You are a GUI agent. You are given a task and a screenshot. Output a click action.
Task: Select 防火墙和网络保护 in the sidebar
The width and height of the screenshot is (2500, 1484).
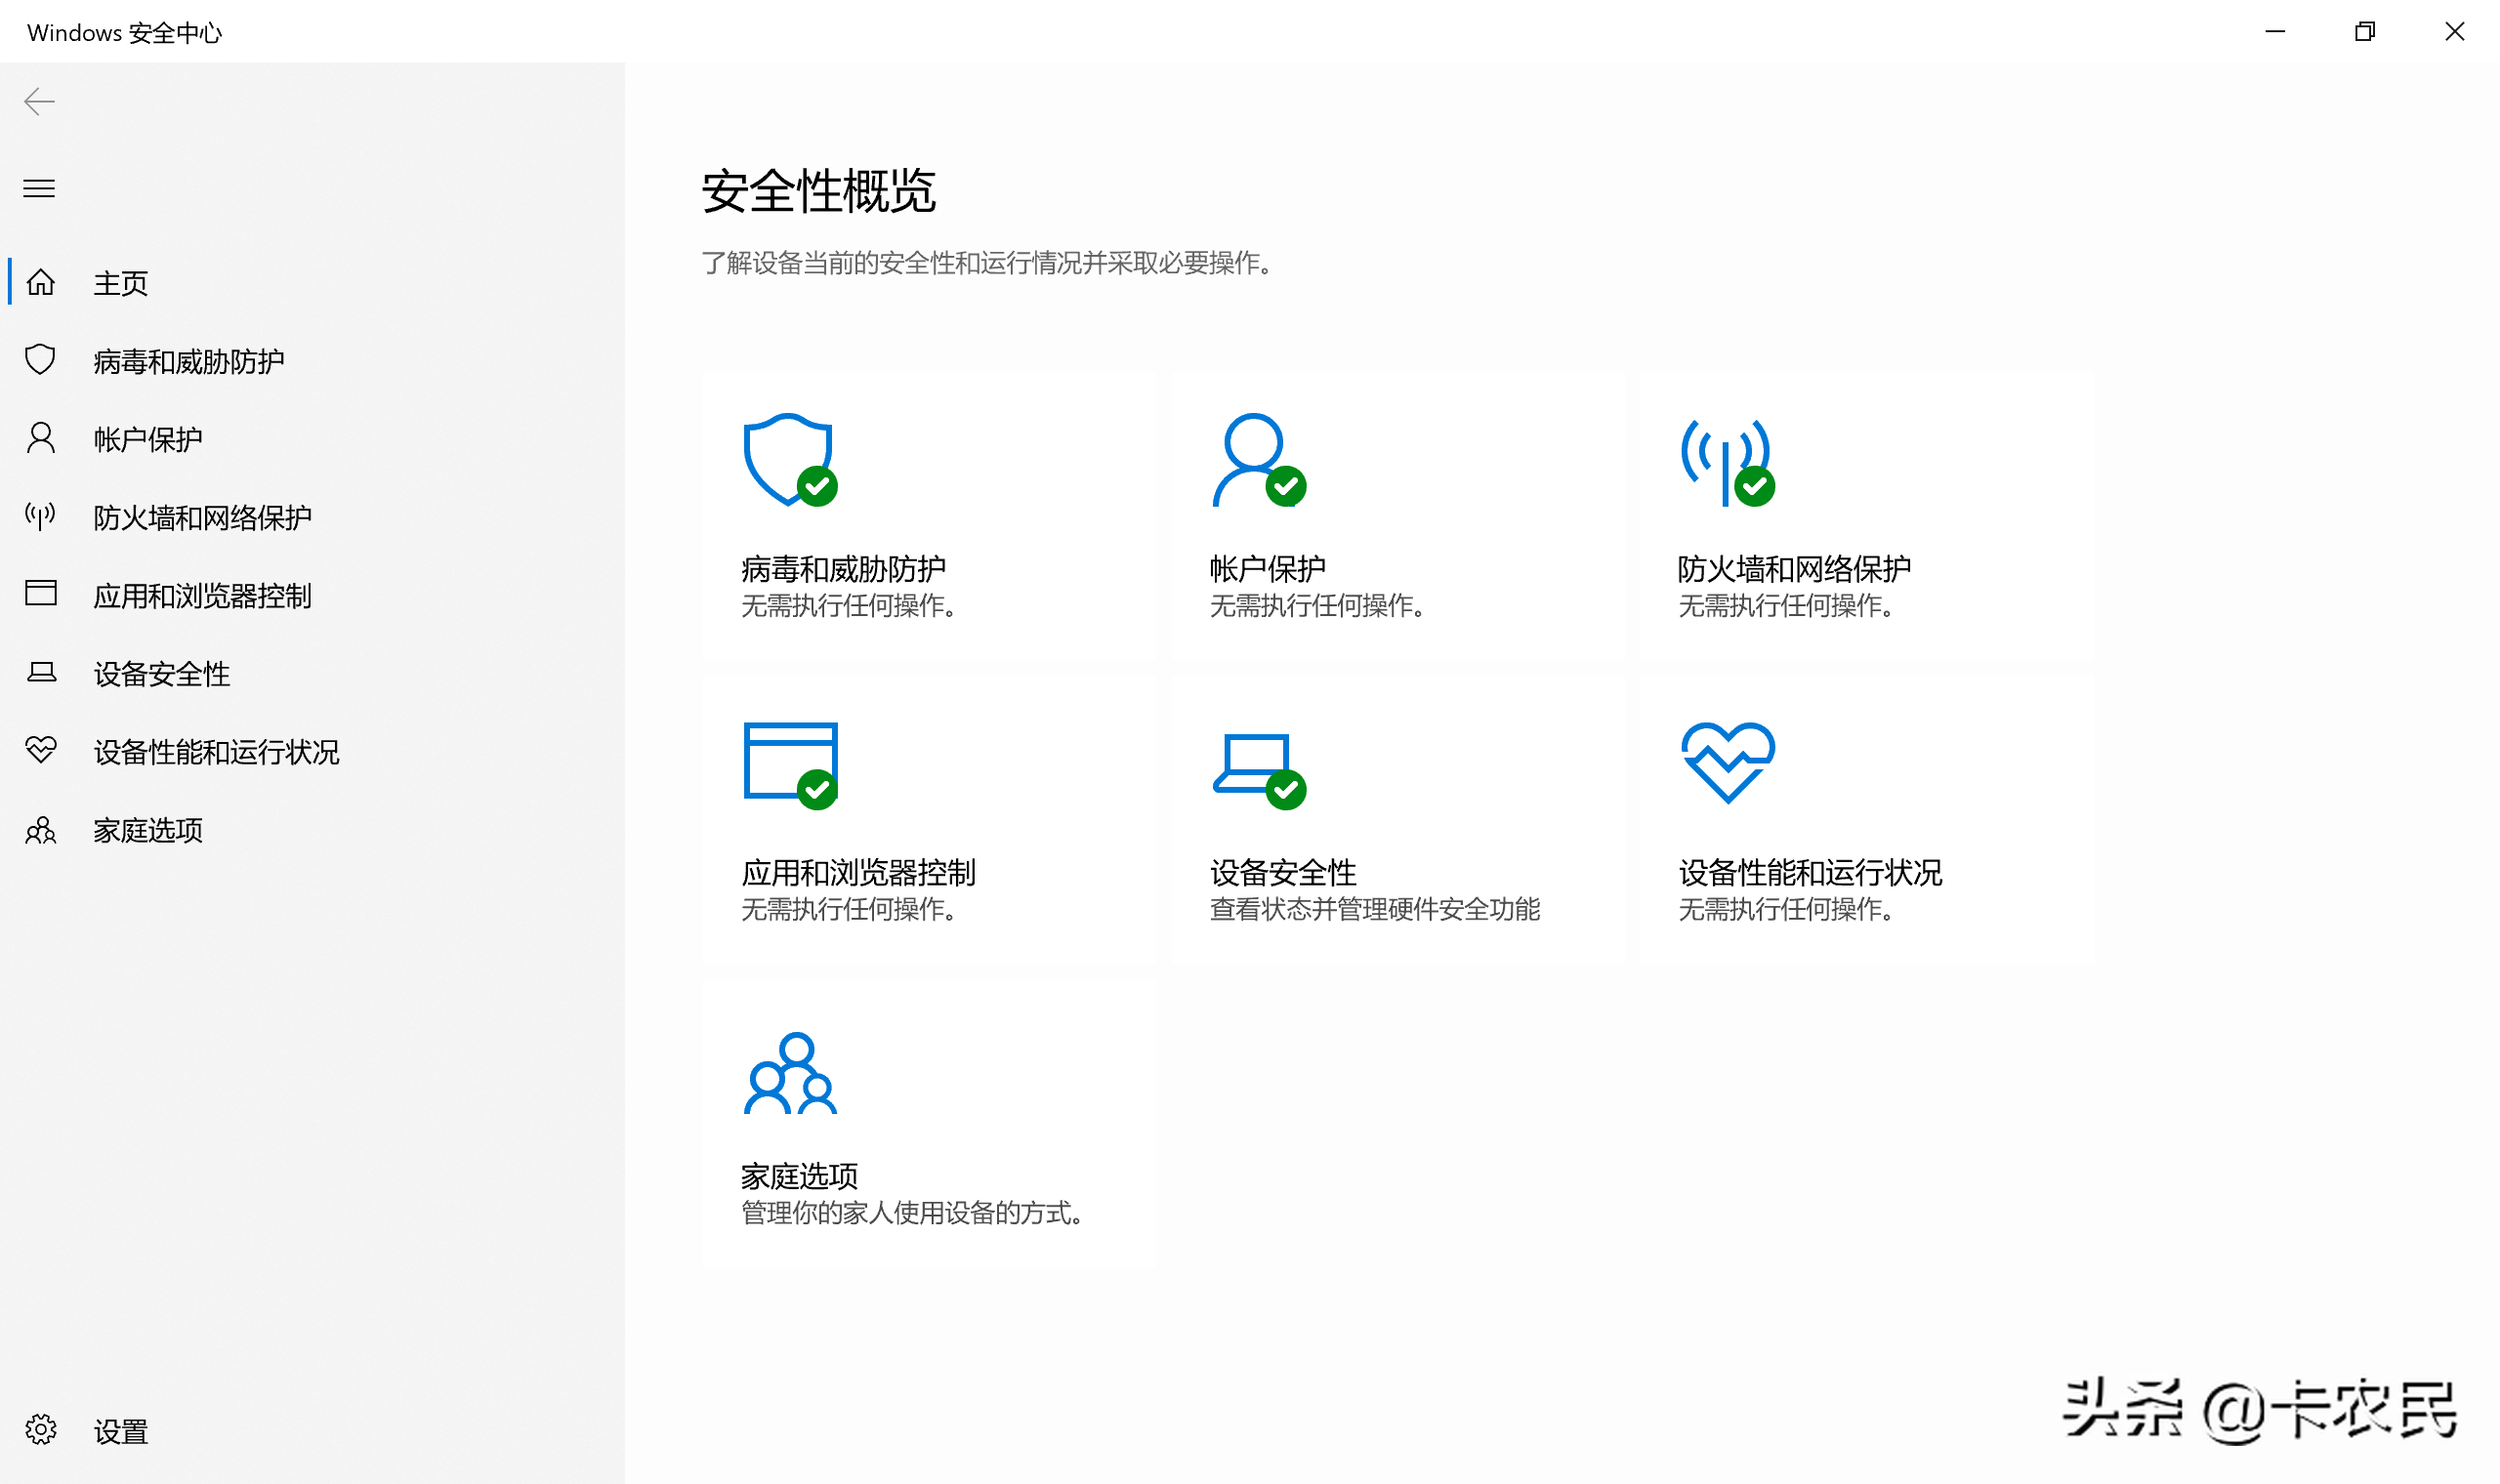pos(203,517)
